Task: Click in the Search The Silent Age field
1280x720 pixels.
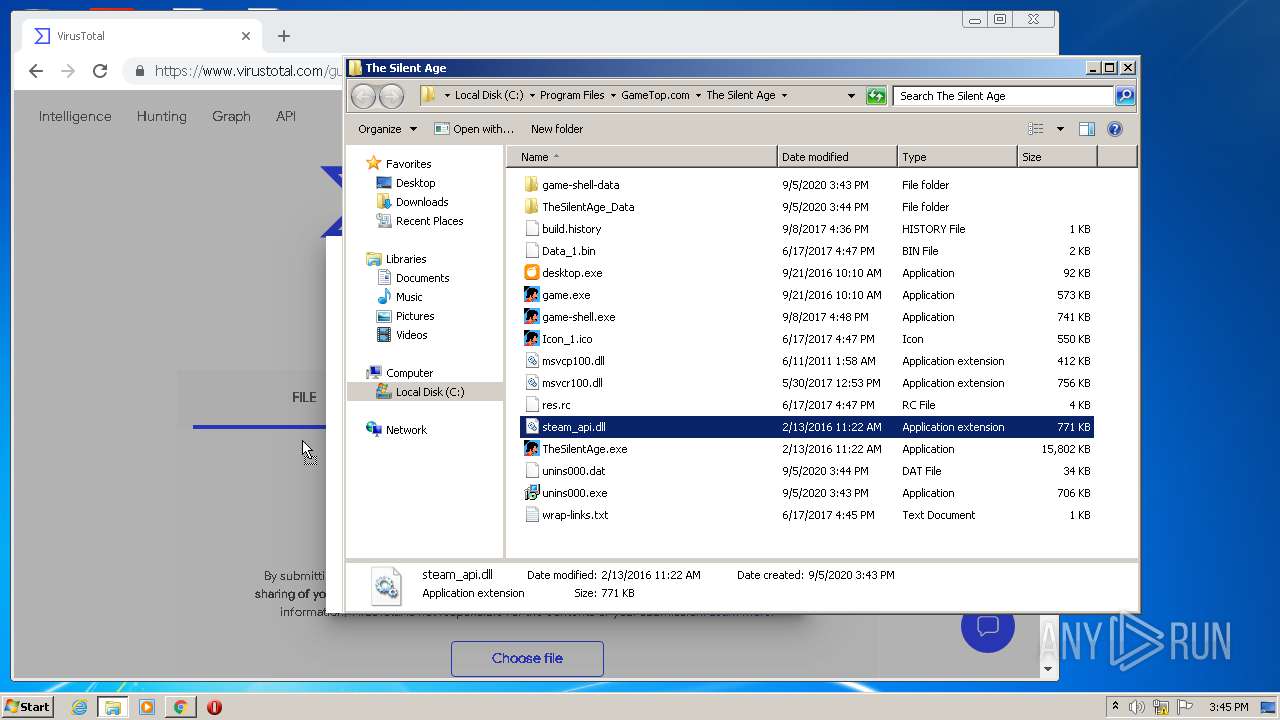Action: [x=1003, y=96]
